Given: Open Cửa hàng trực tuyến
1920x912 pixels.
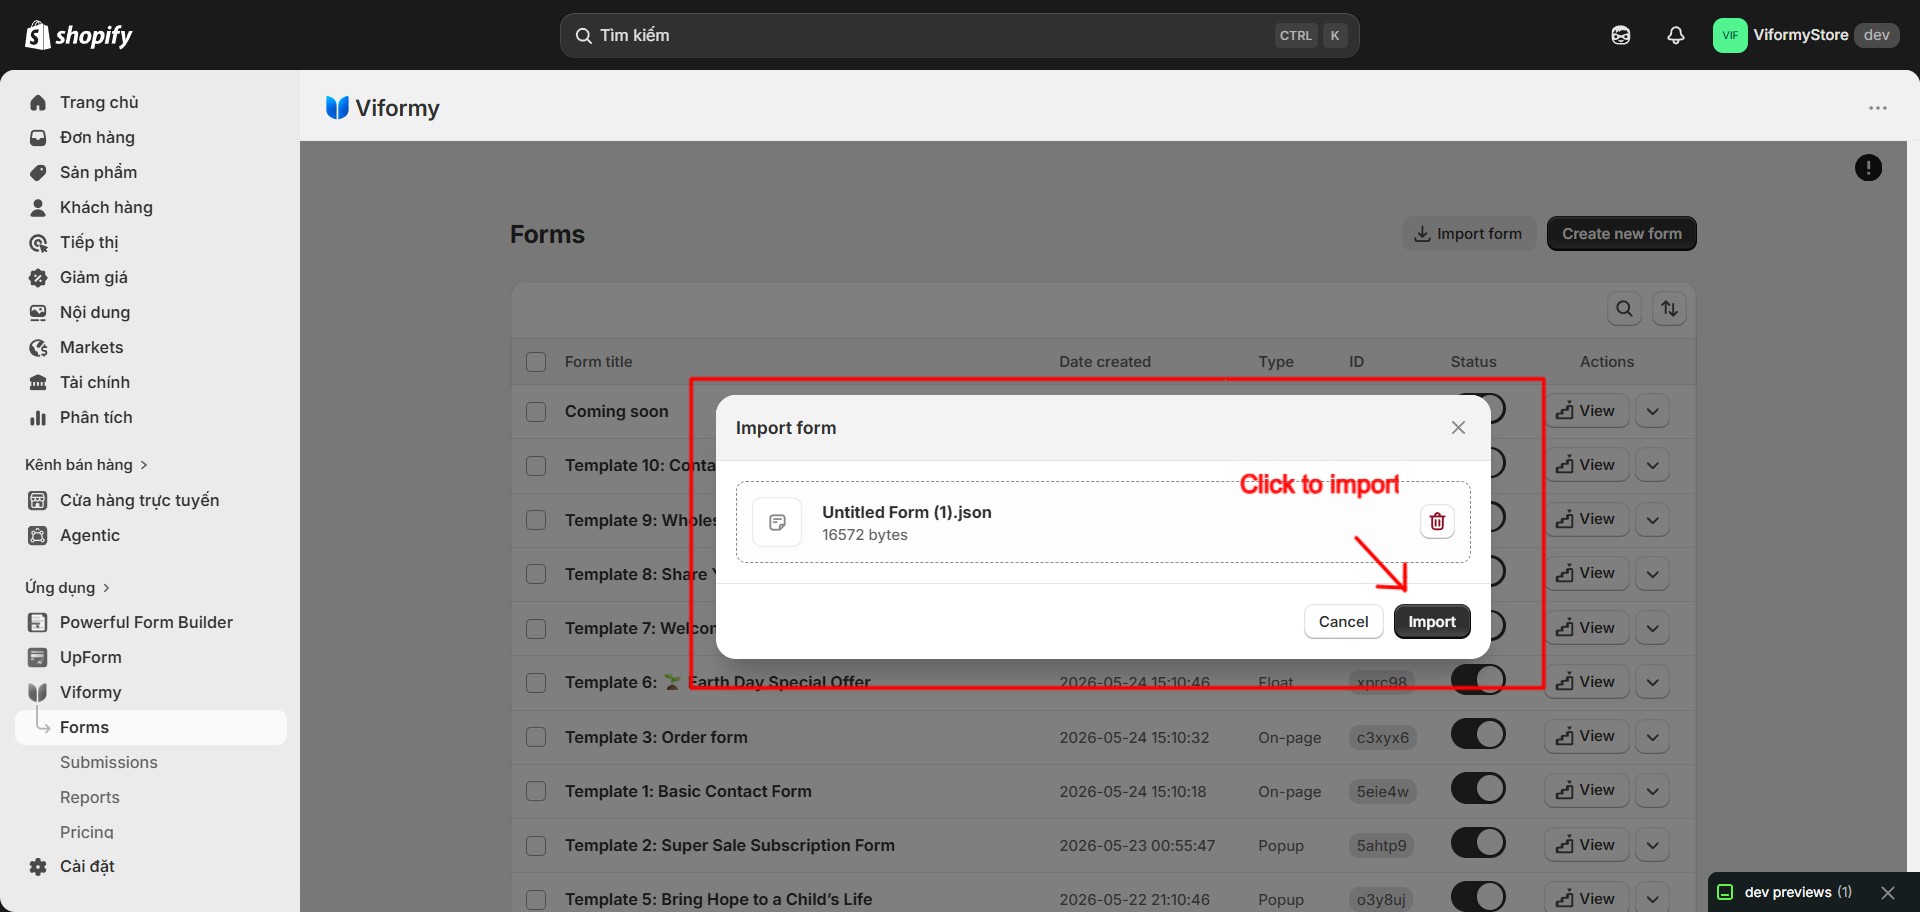Looking at the screenshot, I should pyautogui.click(x=150, y=500).
